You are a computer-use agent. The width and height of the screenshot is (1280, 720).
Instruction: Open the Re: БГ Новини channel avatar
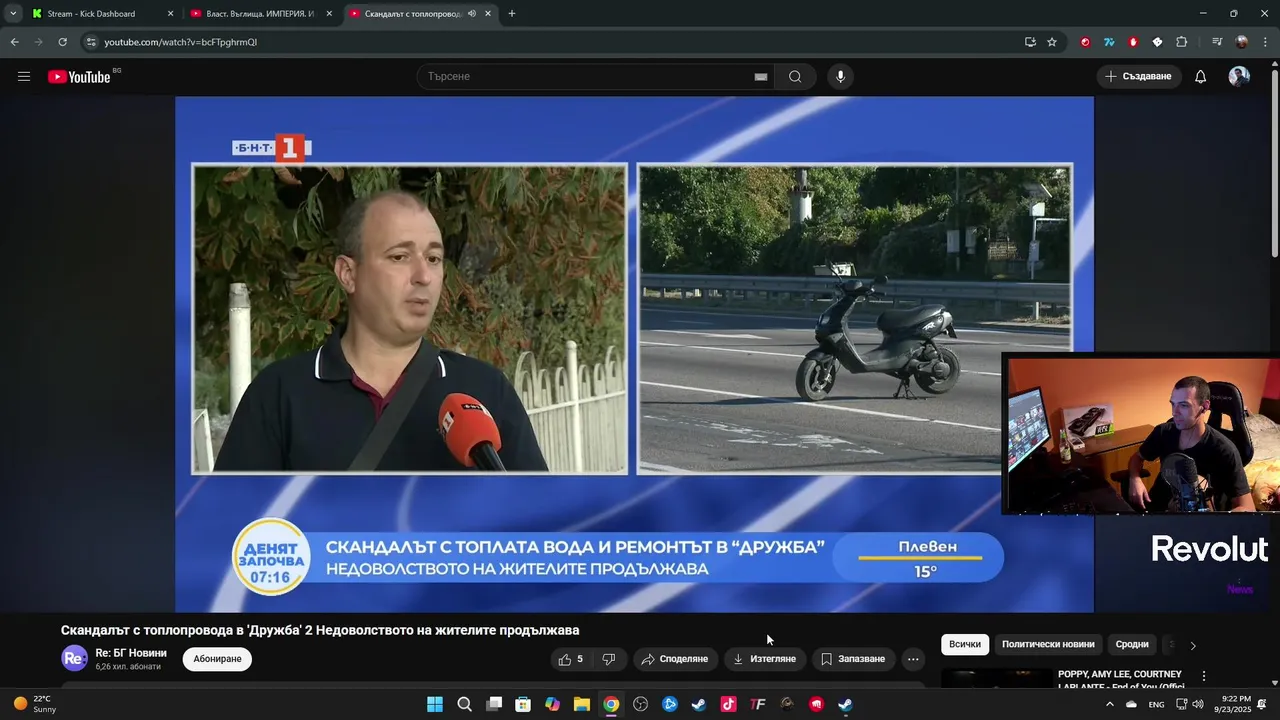point(75,658)
